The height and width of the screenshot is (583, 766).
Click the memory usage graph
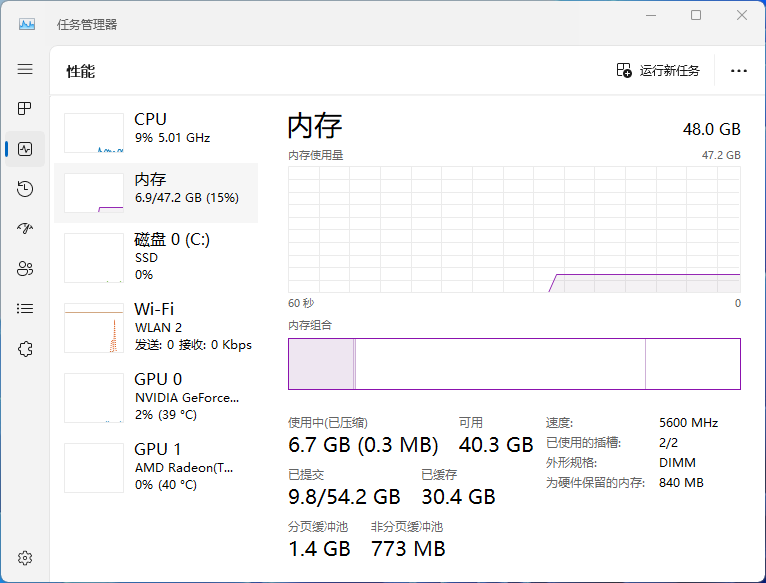click(514, 229)
